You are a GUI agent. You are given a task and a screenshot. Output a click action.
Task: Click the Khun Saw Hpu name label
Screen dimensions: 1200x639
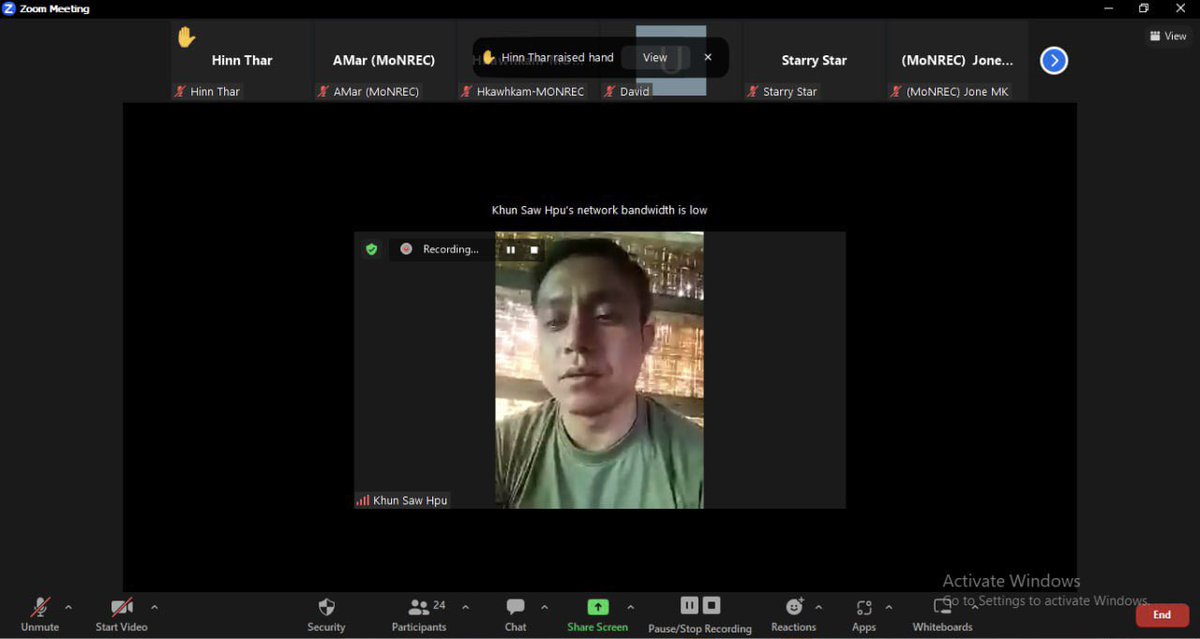point(410,500)
